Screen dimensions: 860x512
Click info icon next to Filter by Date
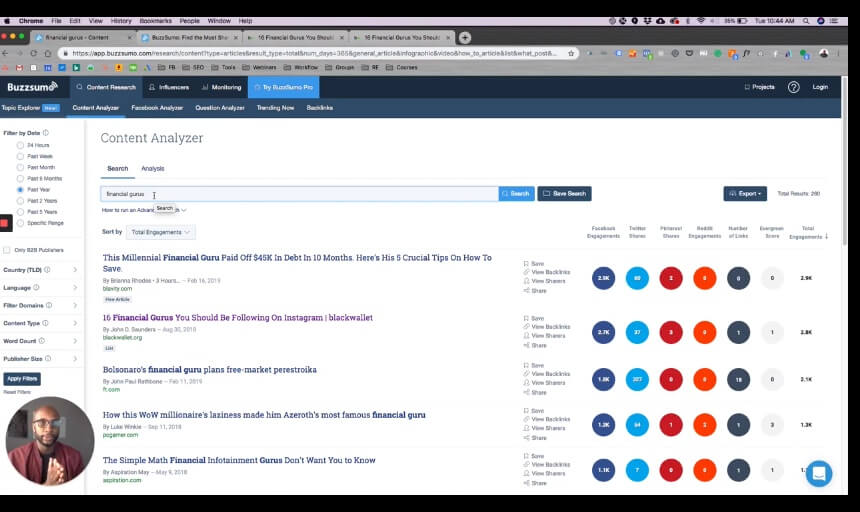click(x=46, y=133)
